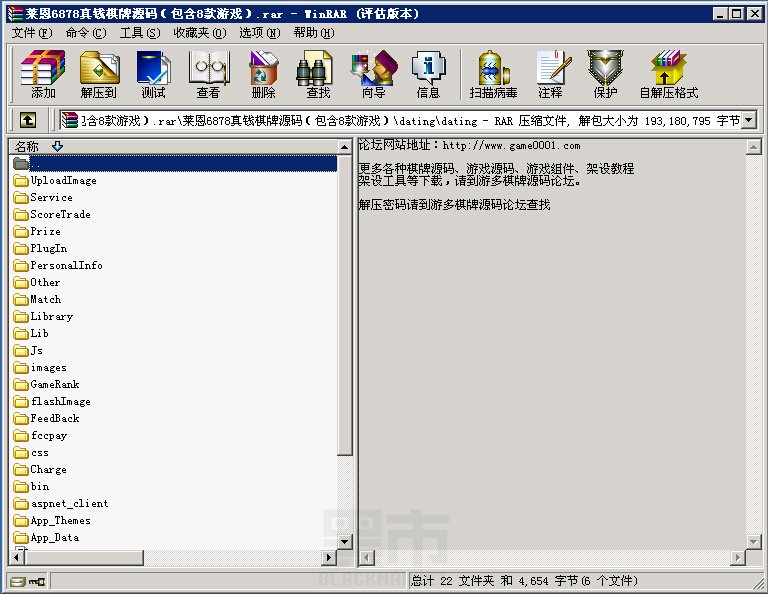This screenshot has width=768, height=594.
Task: Click the 保护 (Protect) shield icon
Action: coord(605,73)
